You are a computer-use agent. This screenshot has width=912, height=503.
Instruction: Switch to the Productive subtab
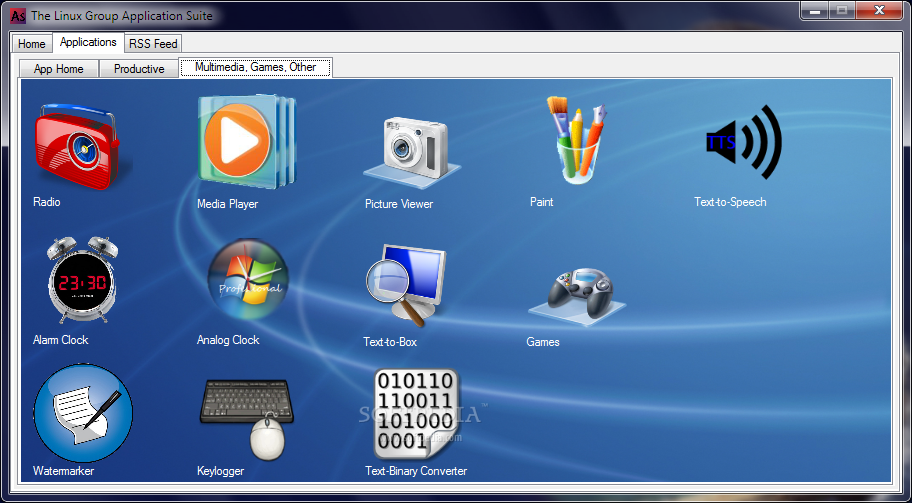(x=139, y=69)
